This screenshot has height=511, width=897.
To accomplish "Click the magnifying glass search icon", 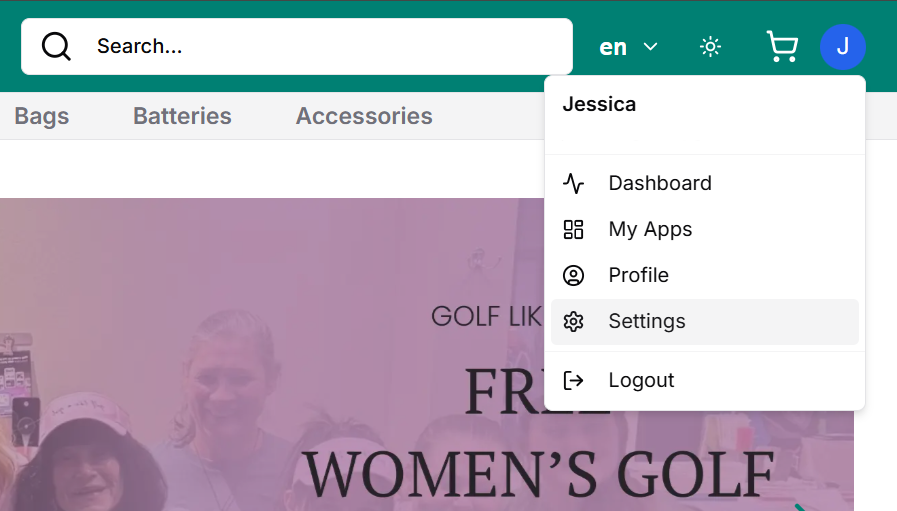I will (56, 46).
